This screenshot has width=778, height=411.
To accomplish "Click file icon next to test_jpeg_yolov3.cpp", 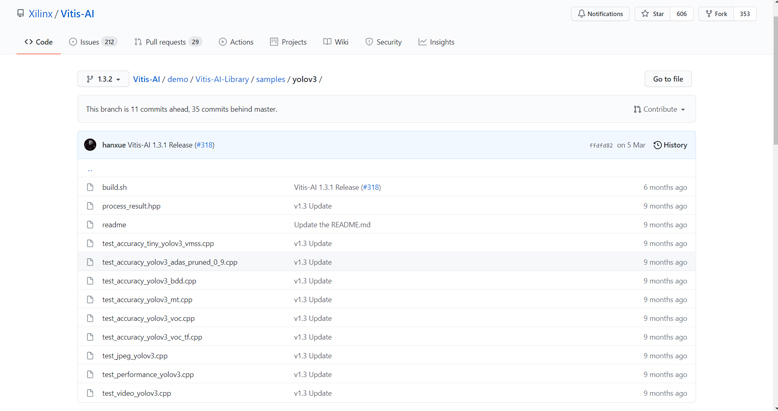I will click(90, 356).
